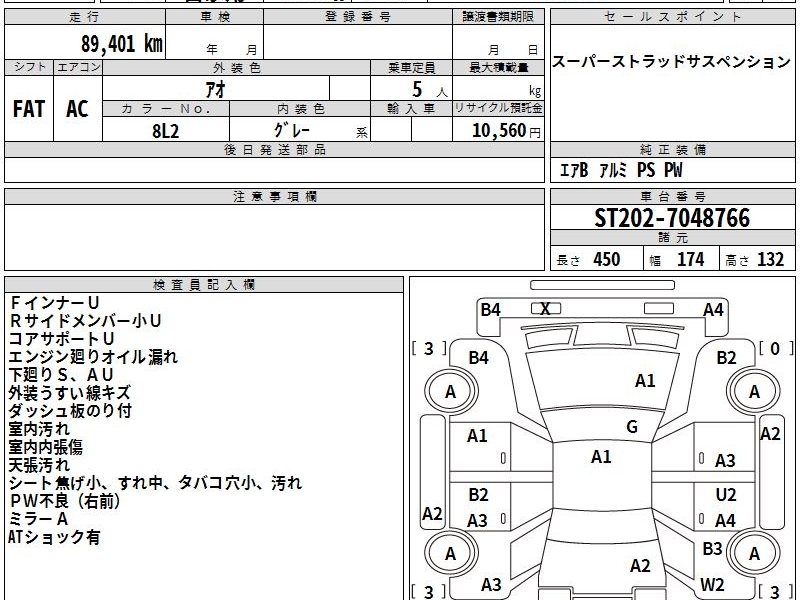This screenshot has height=600, width=800.
Task: Click note ＰＷ不良（右前）
Action: pyautogui.click(x=65, y=501)
